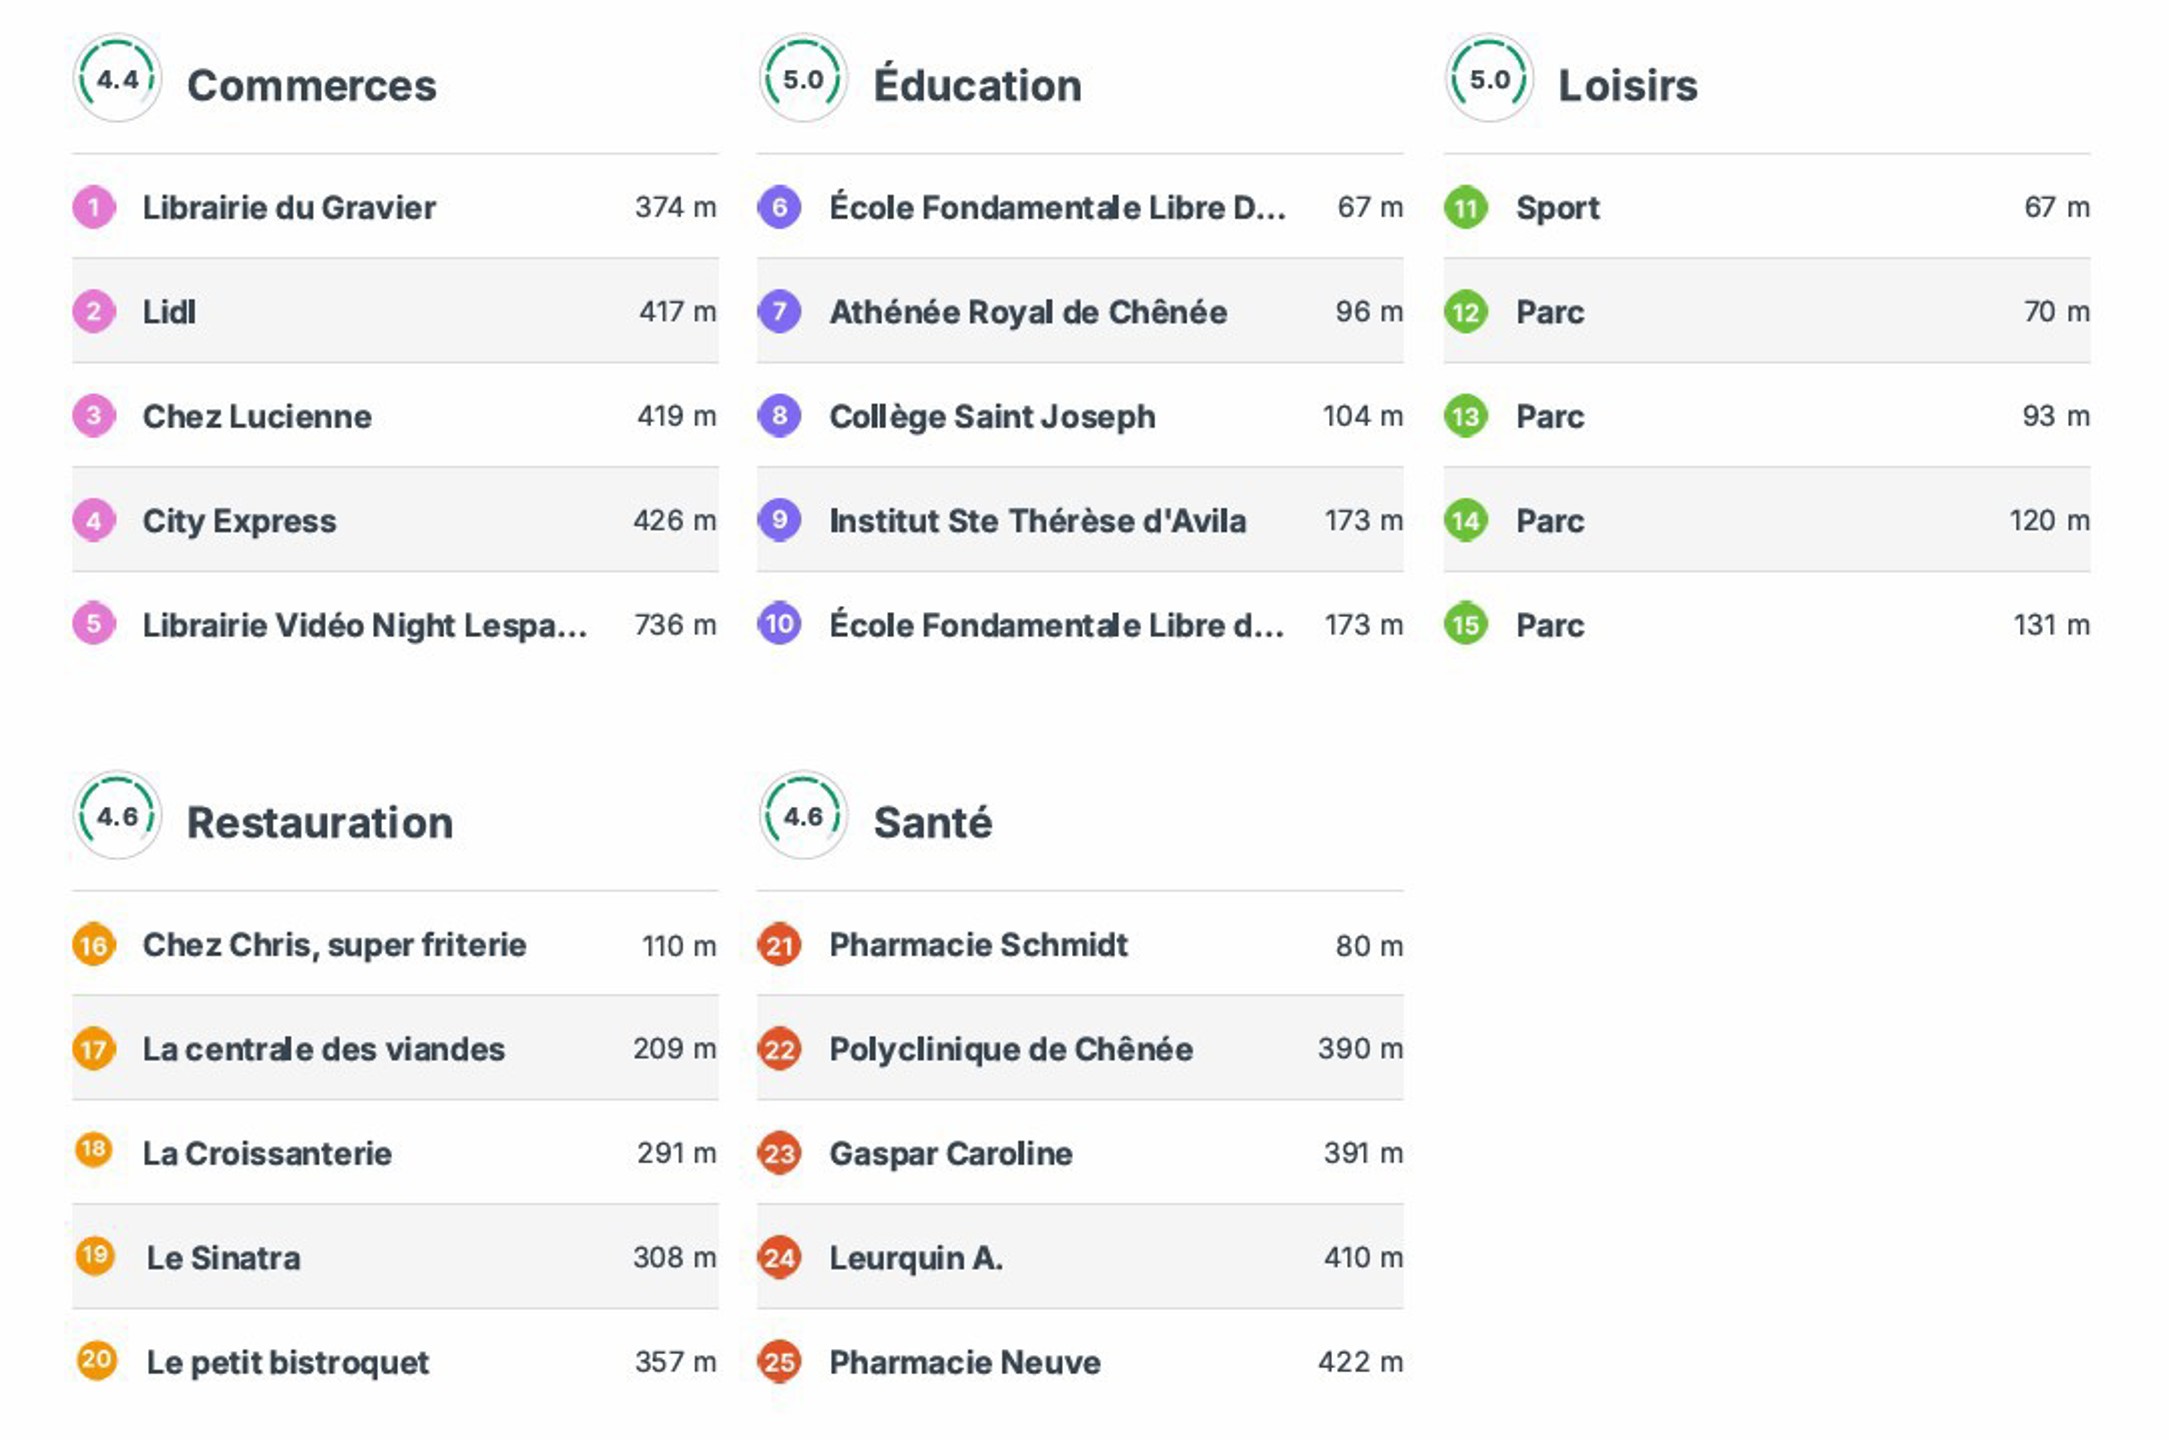Click the red number 25 marker
Viewport: 2169px width, 1440px height.
click(x=780, y=1362)
